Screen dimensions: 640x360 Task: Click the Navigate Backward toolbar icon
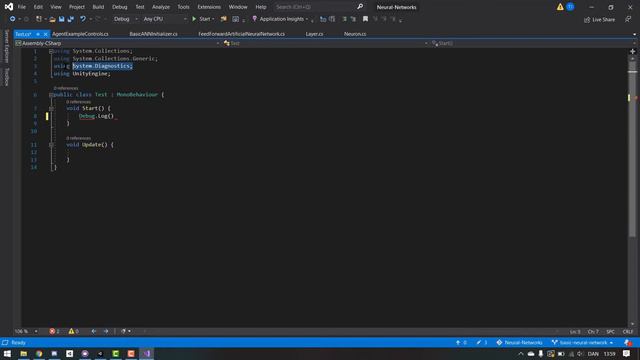[13, 19]
